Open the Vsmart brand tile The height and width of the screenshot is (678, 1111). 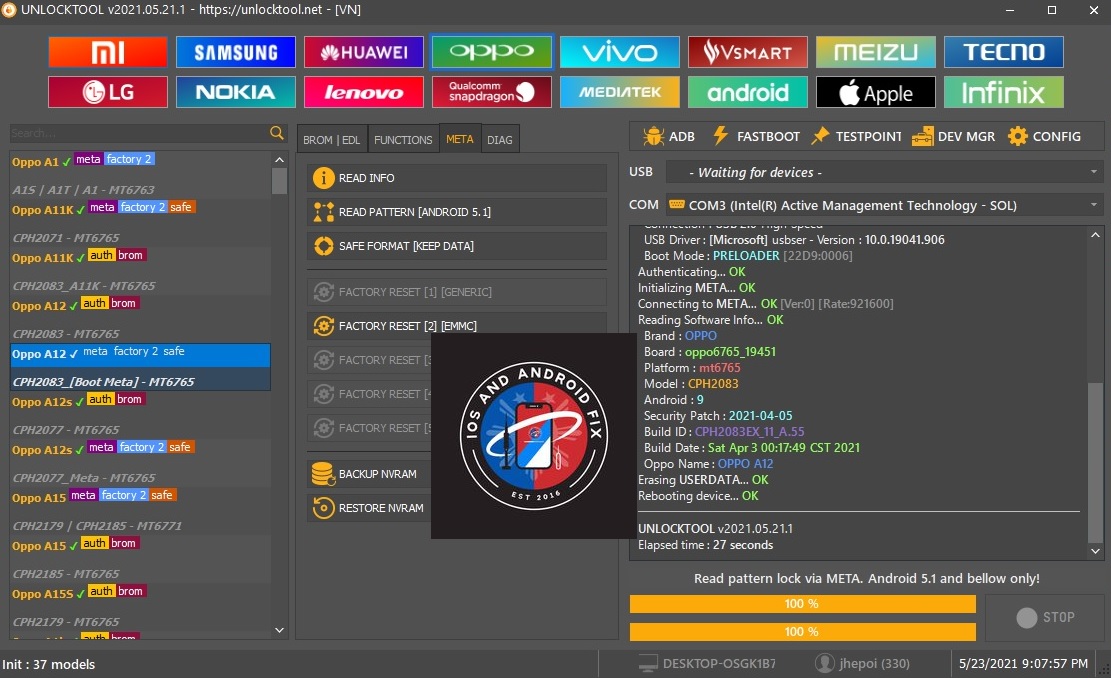pyautogui.click(x=748, y=52)
